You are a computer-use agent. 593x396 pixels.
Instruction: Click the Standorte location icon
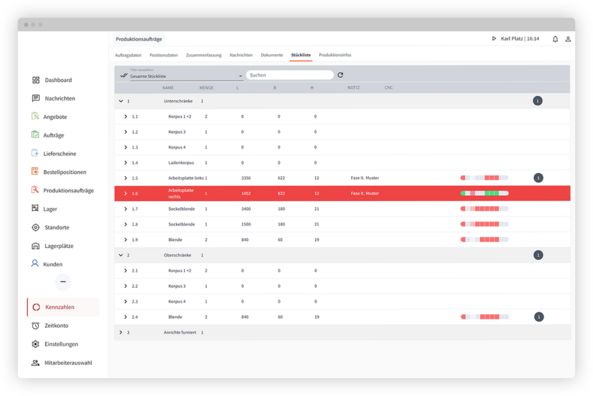(36, 227)
